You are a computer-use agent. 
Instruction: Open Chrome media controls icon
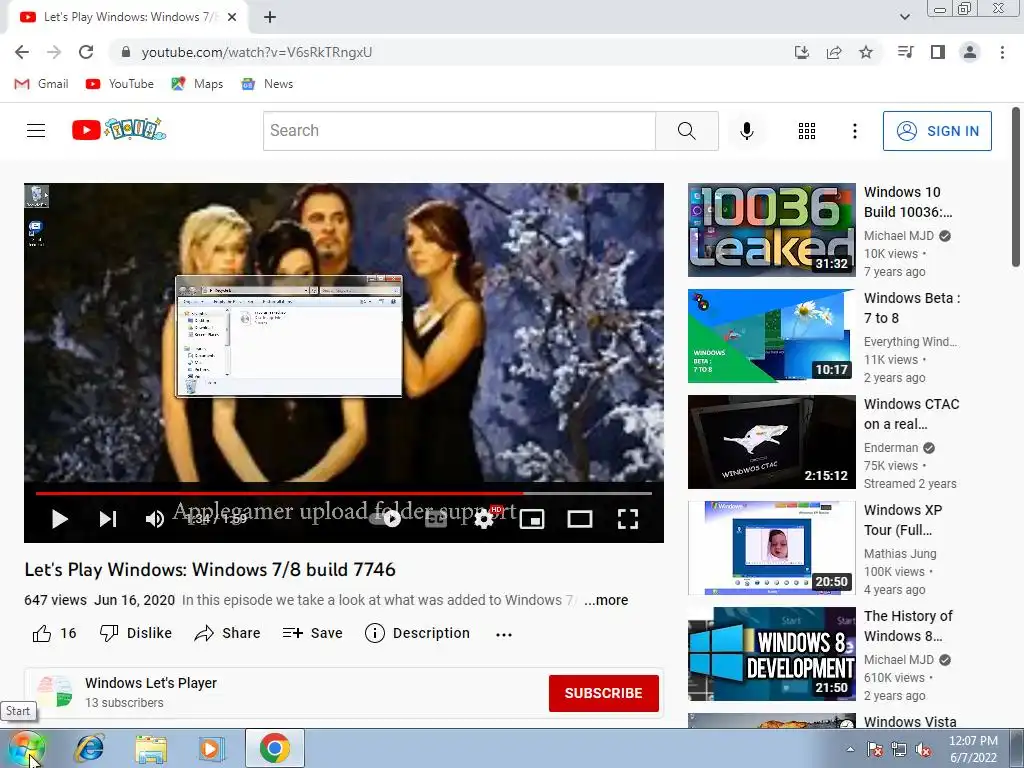(905, 52)
